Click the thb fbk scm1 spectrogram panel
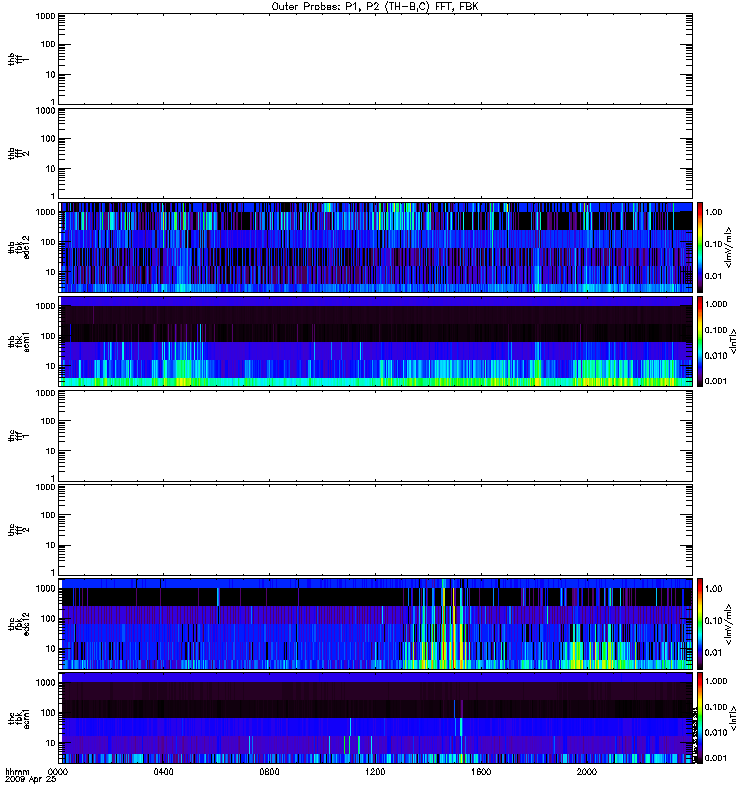 [376, 341]
